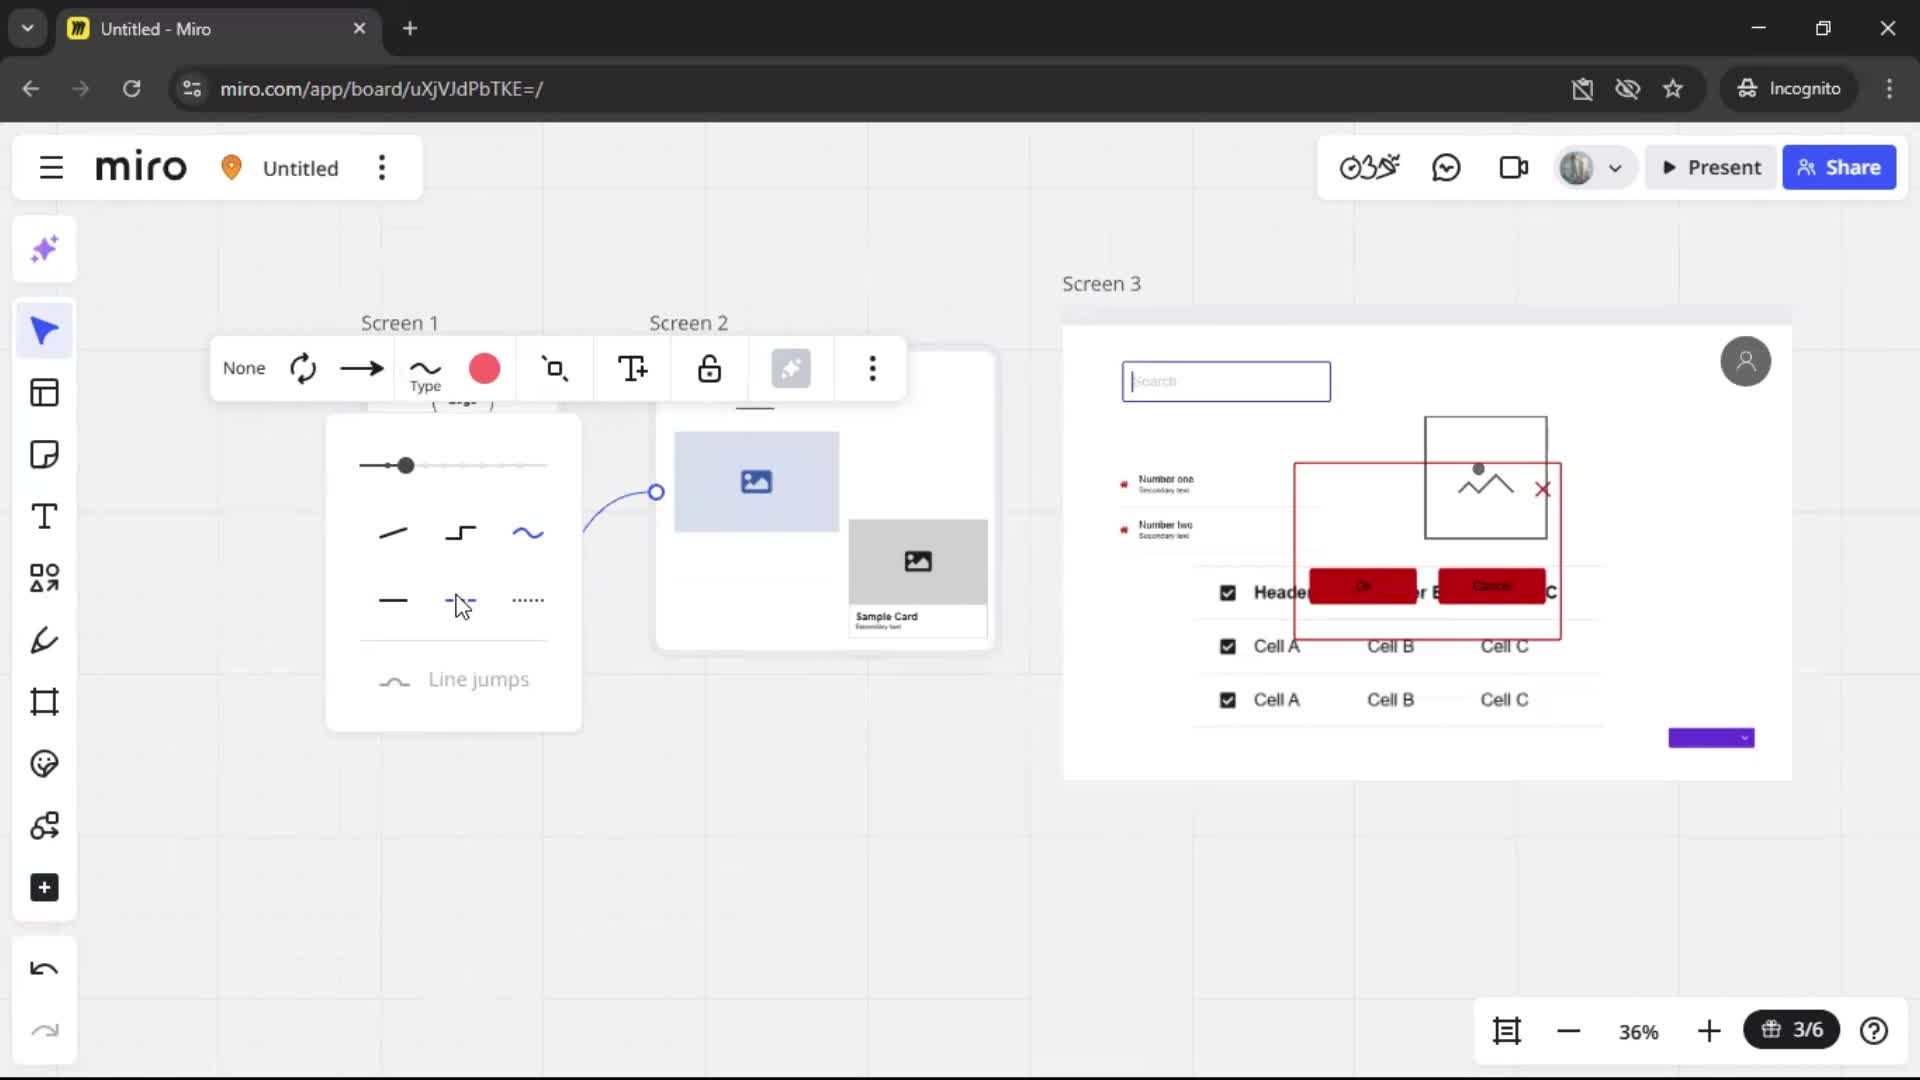The image size is (1920, 1080).
Task: Open the Templates tool in sidebar
Action: (x=44, y=392)
